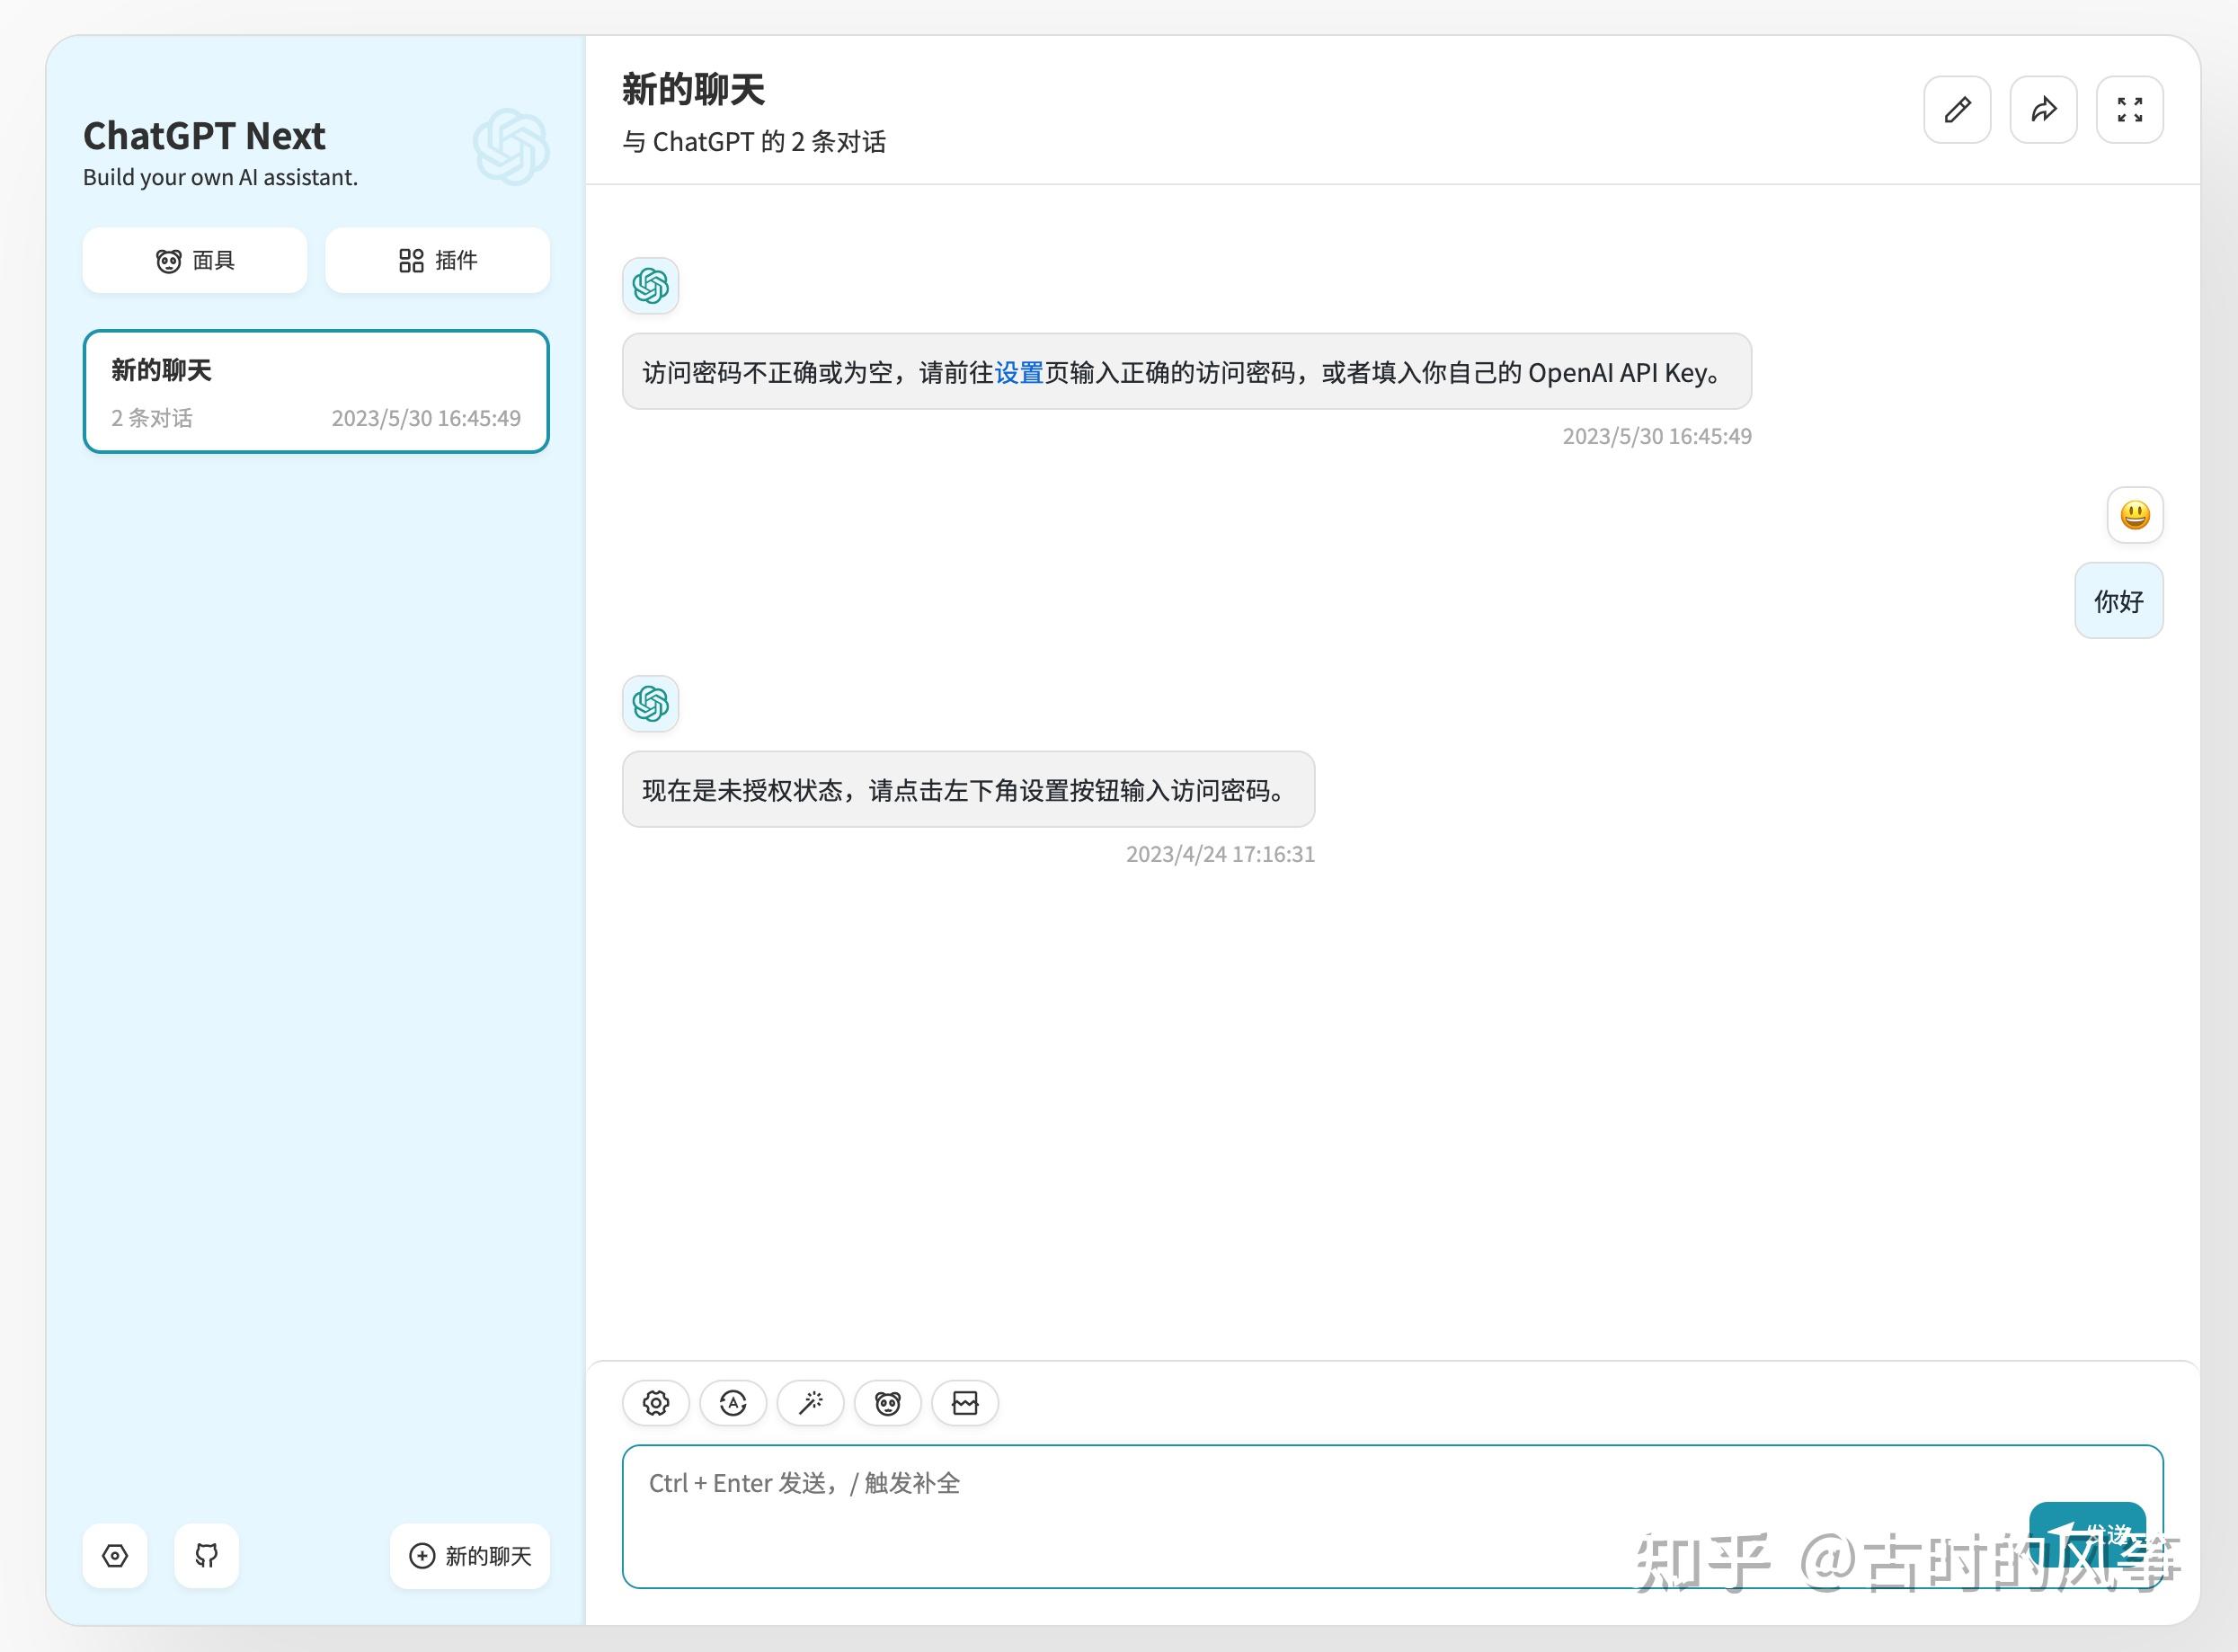Open the panda mask icon above input
The image size is (2238, 1652).
click(888, 1403)
